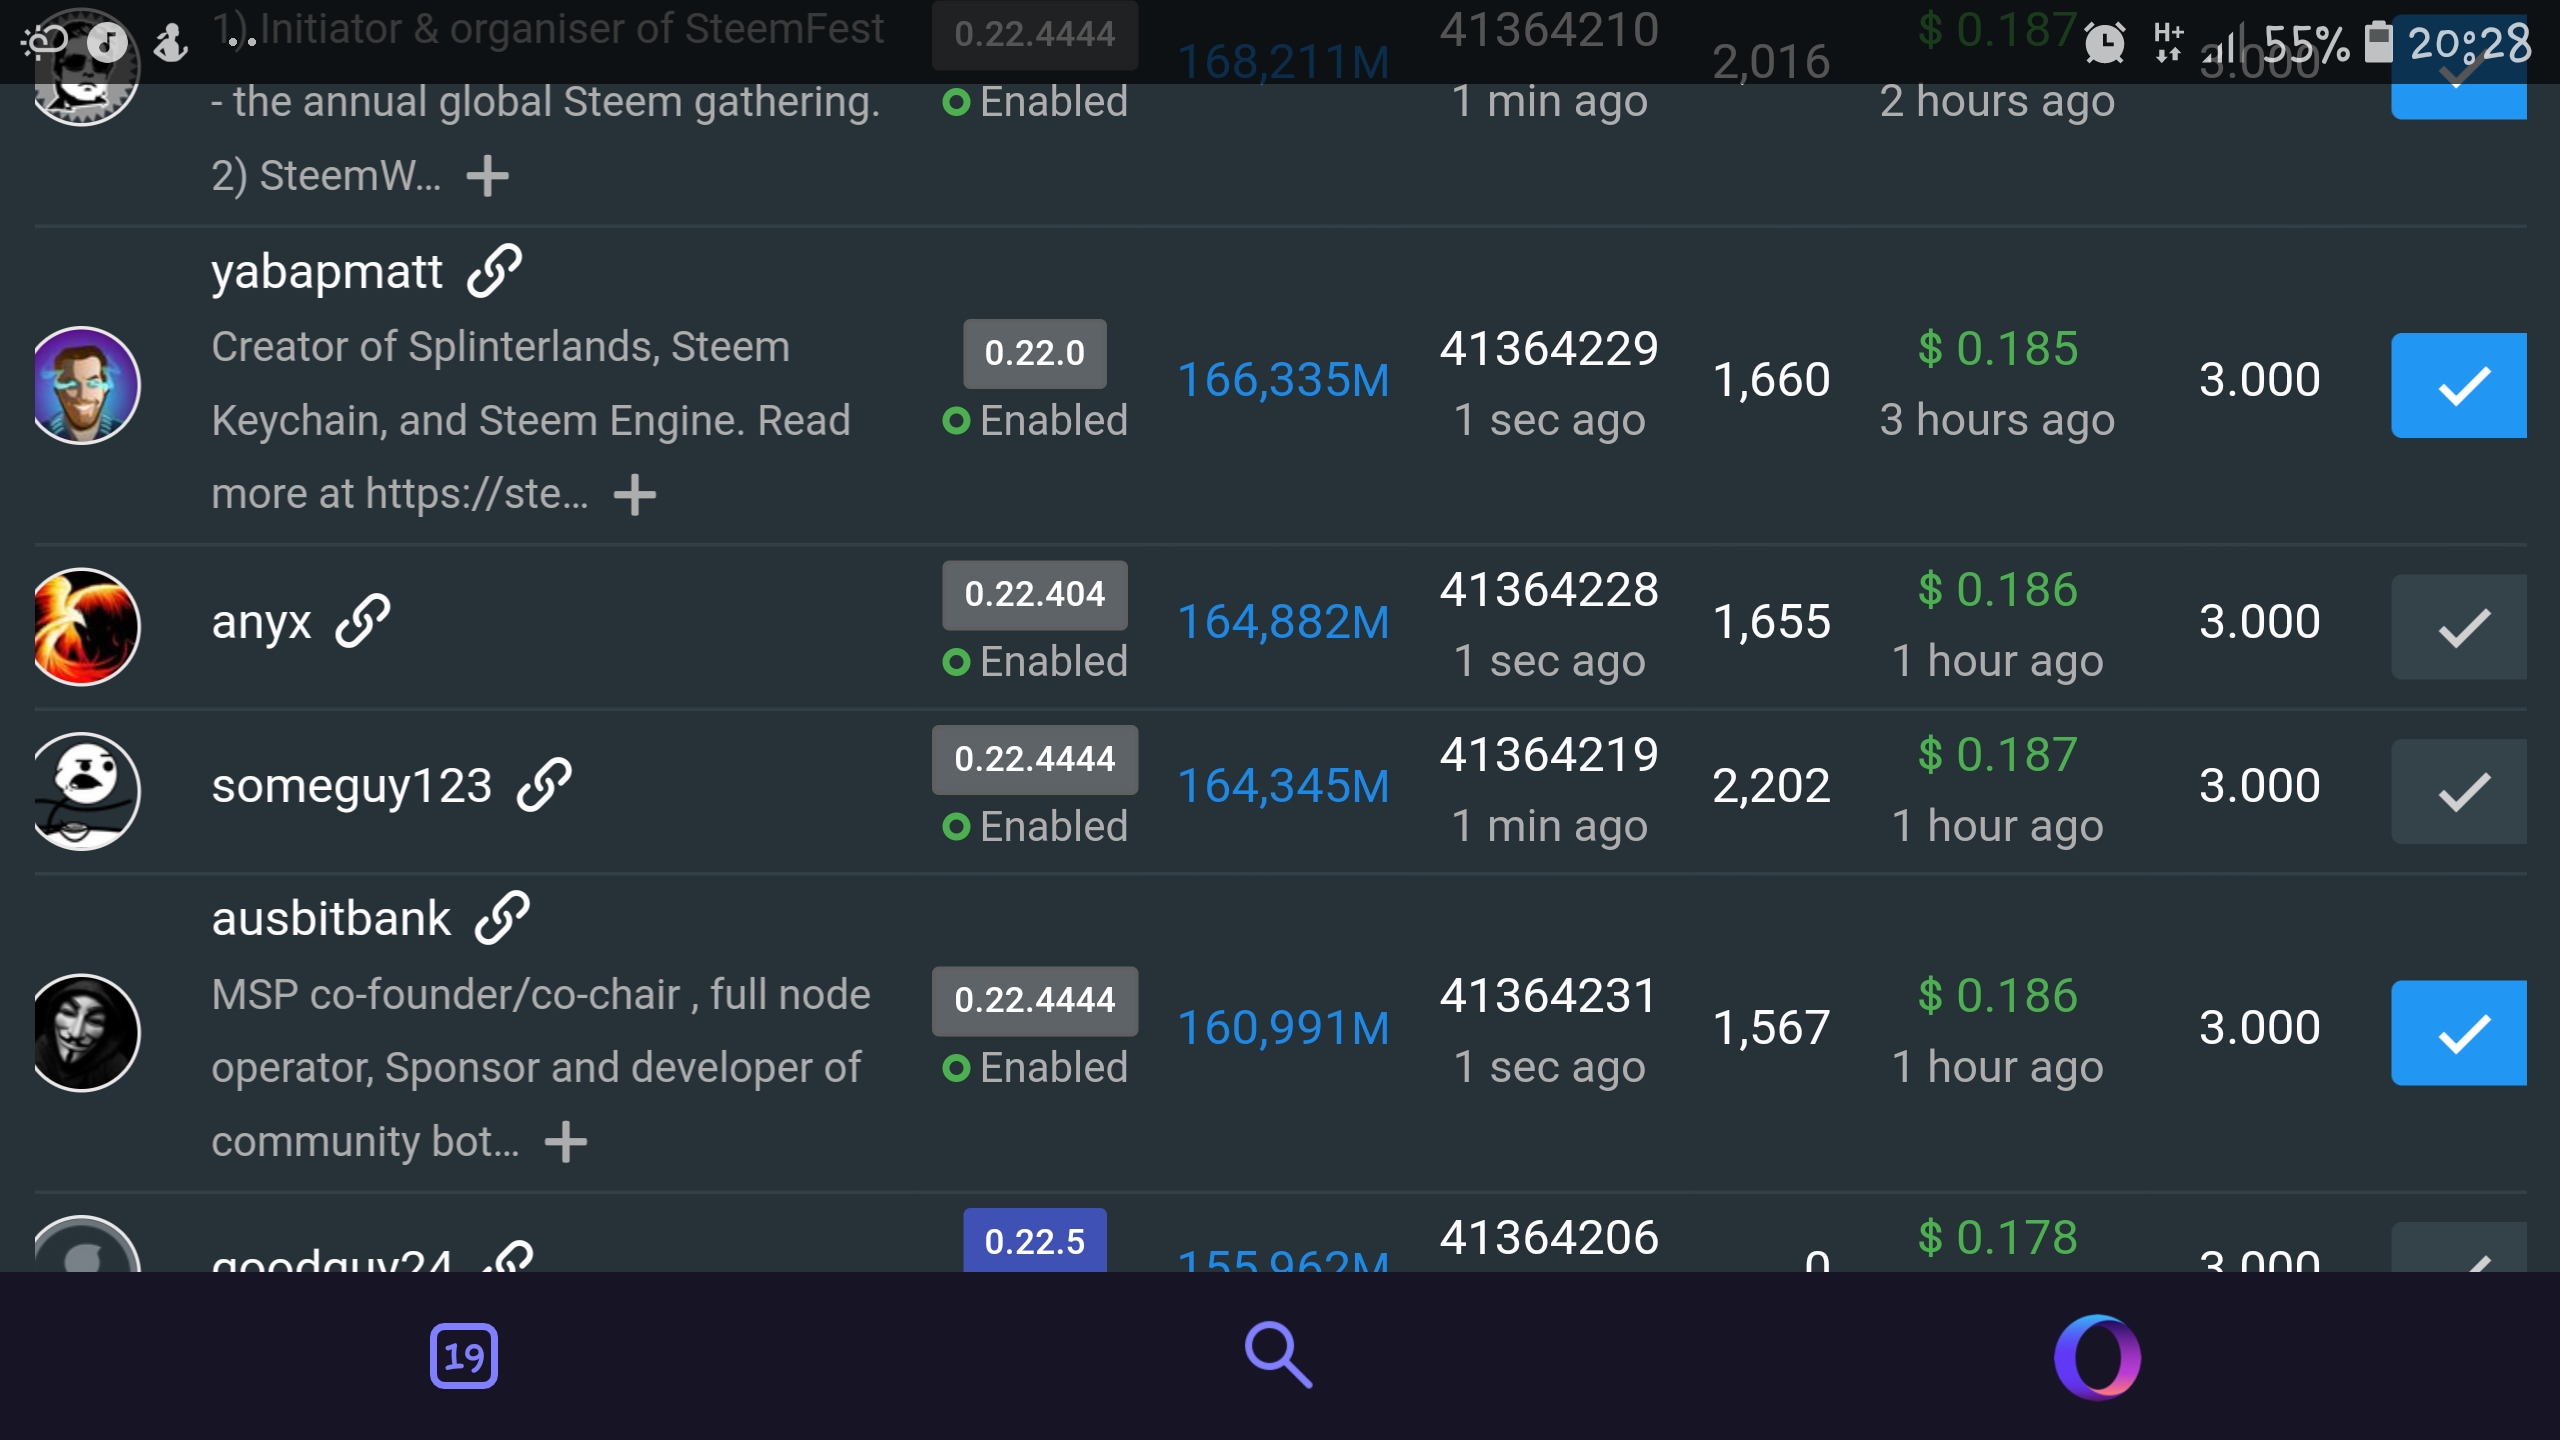Tap the search magnifier in bottom bar
This screenshot has height=1440, width=2560.
(1278, 1356)
